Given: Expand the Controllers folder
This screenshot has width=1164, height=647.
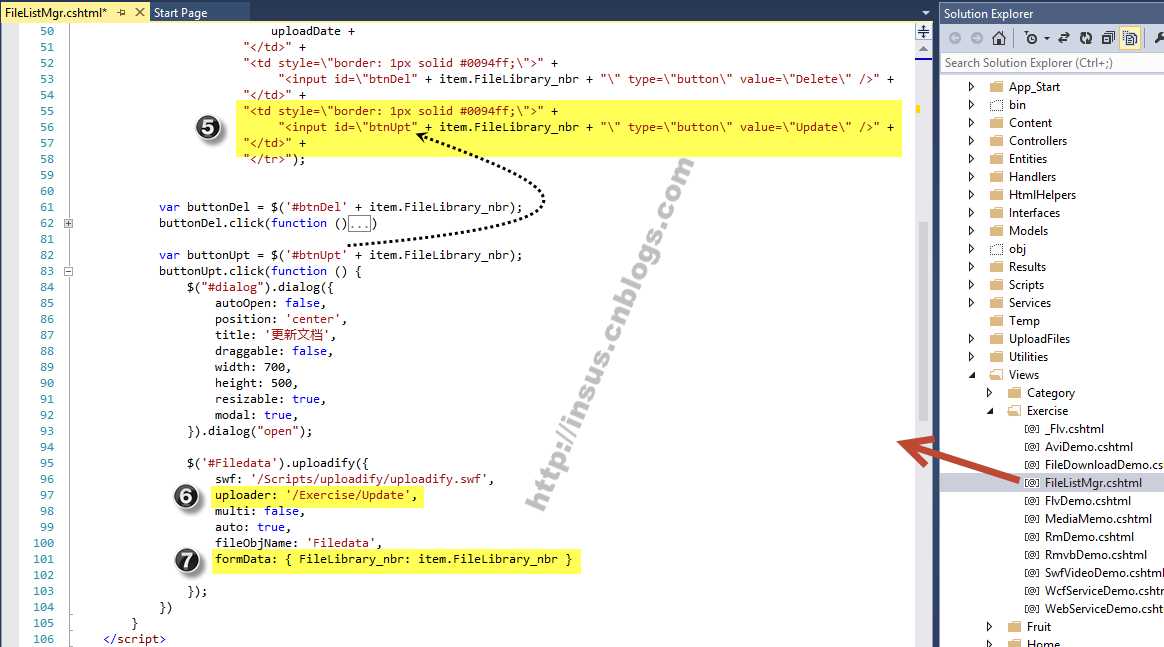Looking at the screenshot, I should tap(971, 140).
